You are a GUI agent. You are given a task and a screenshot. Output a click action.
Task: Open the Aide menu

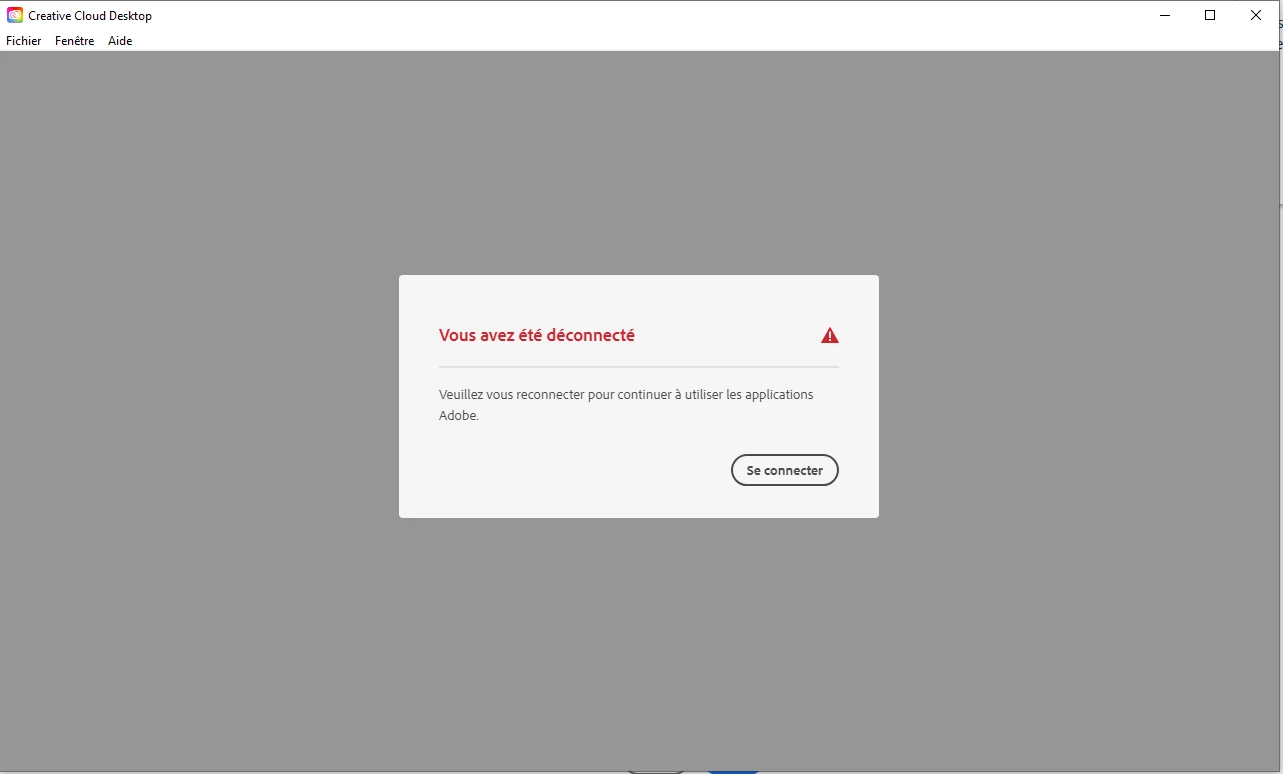[x=120, y=41]
